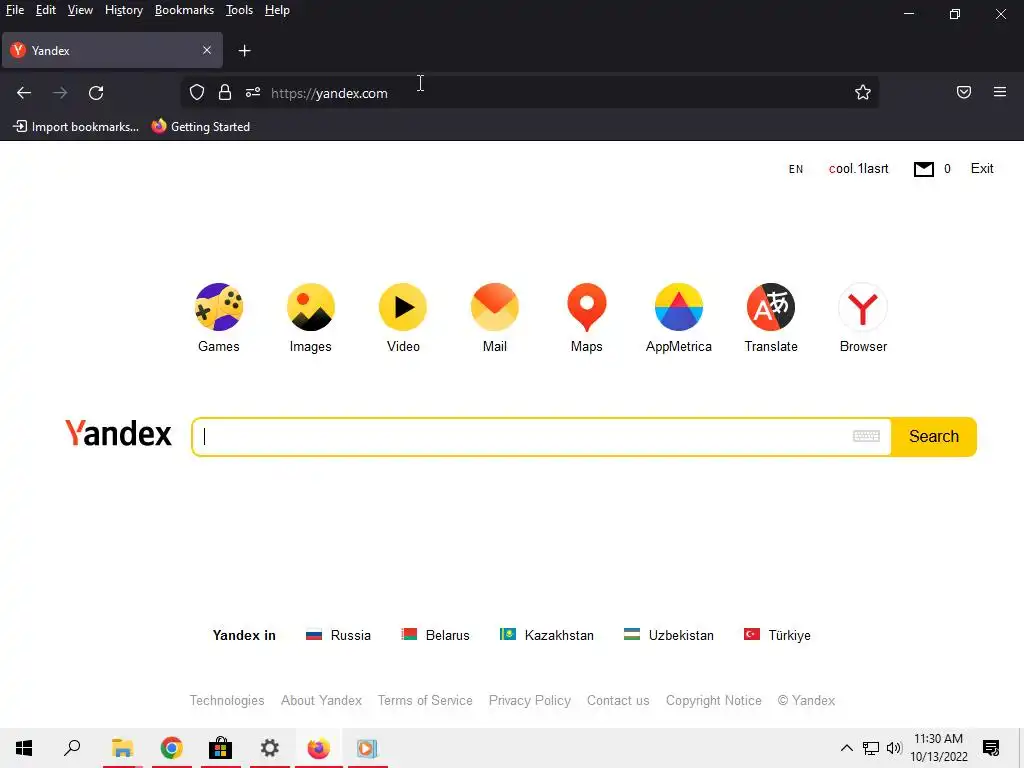Open the Technologies footer link
Viewport: 1024px width, 768px height.
click(x=227, y=701)
